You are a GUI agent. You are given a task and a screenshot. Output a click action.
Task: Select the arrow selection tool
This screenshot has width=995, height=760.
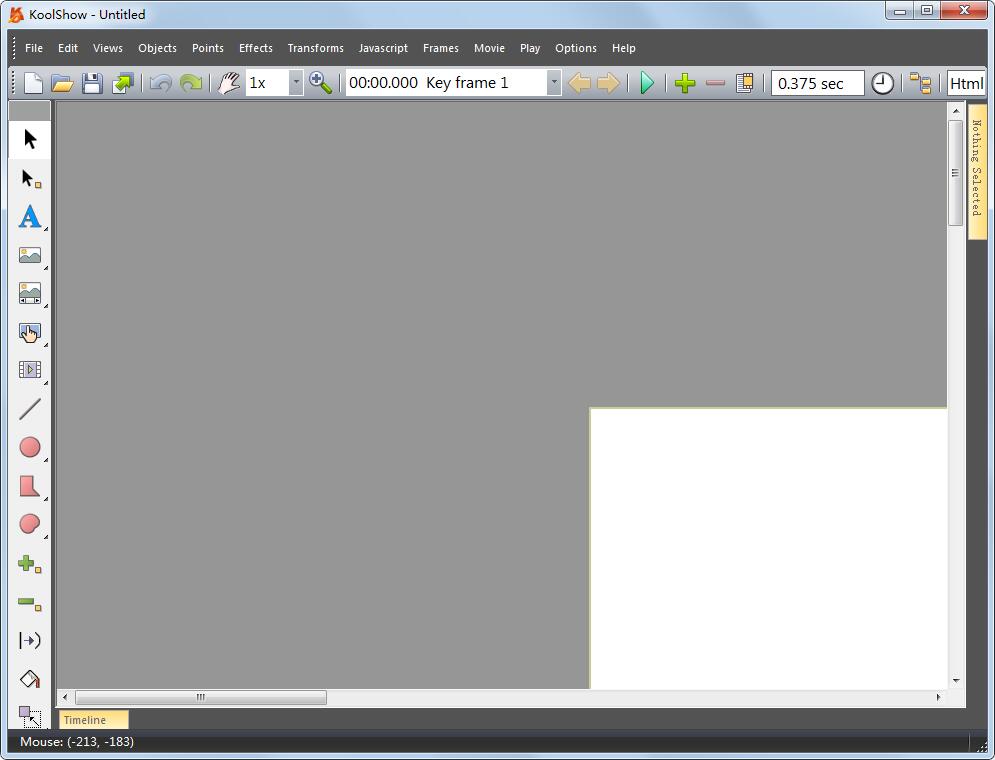(x=30, y=139)
